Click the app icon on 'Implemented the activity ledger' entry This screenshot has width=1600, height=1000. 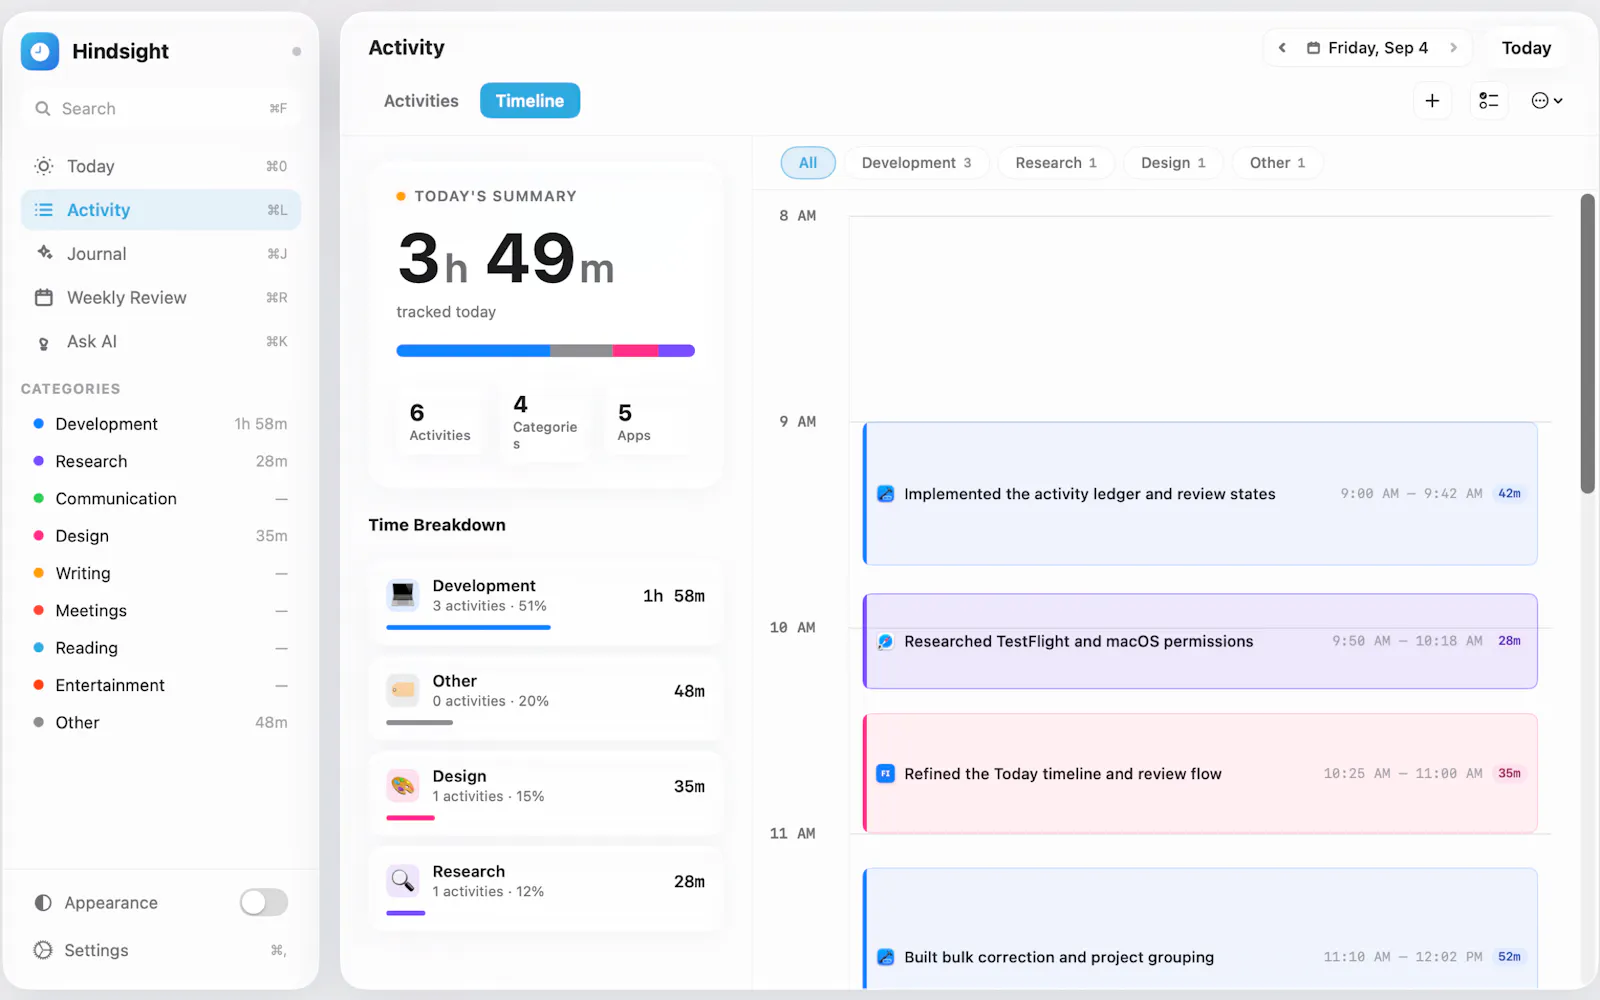point(886,494)
